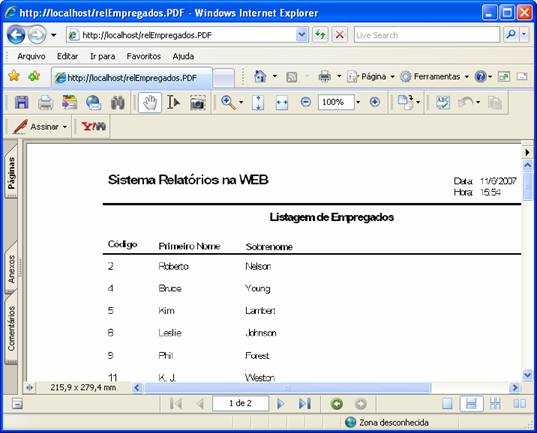Click the Fit Width icon

coord(282,102)
